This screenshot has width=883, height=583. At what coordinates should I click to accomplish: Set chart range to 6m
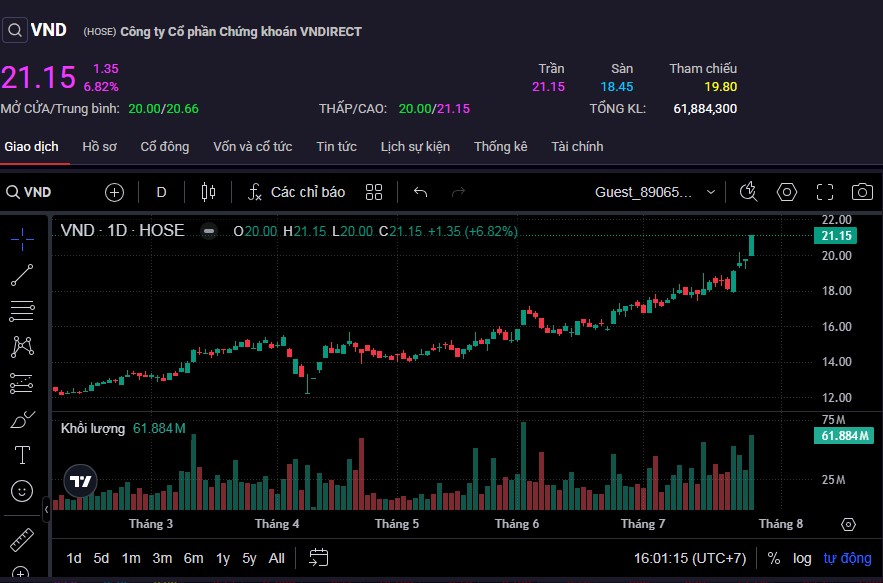point(193,558)
